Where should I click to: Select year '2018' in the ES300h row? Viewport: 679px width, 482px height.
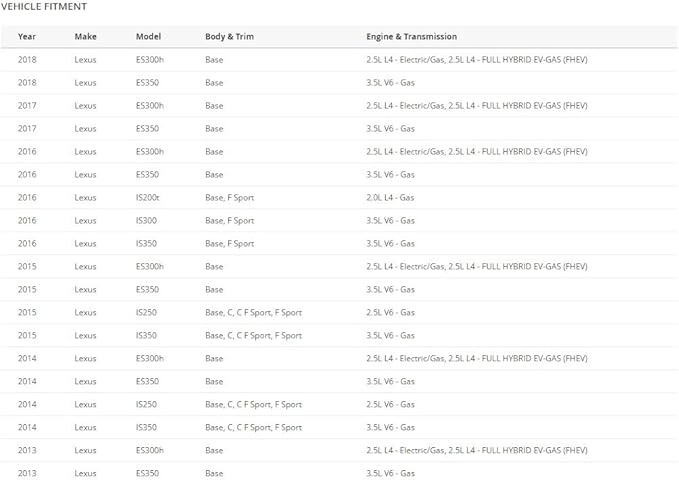27,60
